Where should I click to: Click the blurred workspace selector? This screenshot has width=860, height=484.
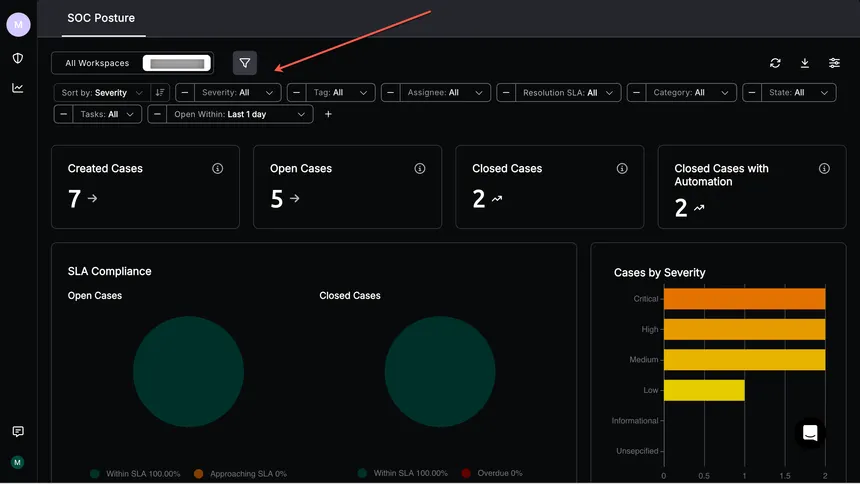tap(177, 63)
